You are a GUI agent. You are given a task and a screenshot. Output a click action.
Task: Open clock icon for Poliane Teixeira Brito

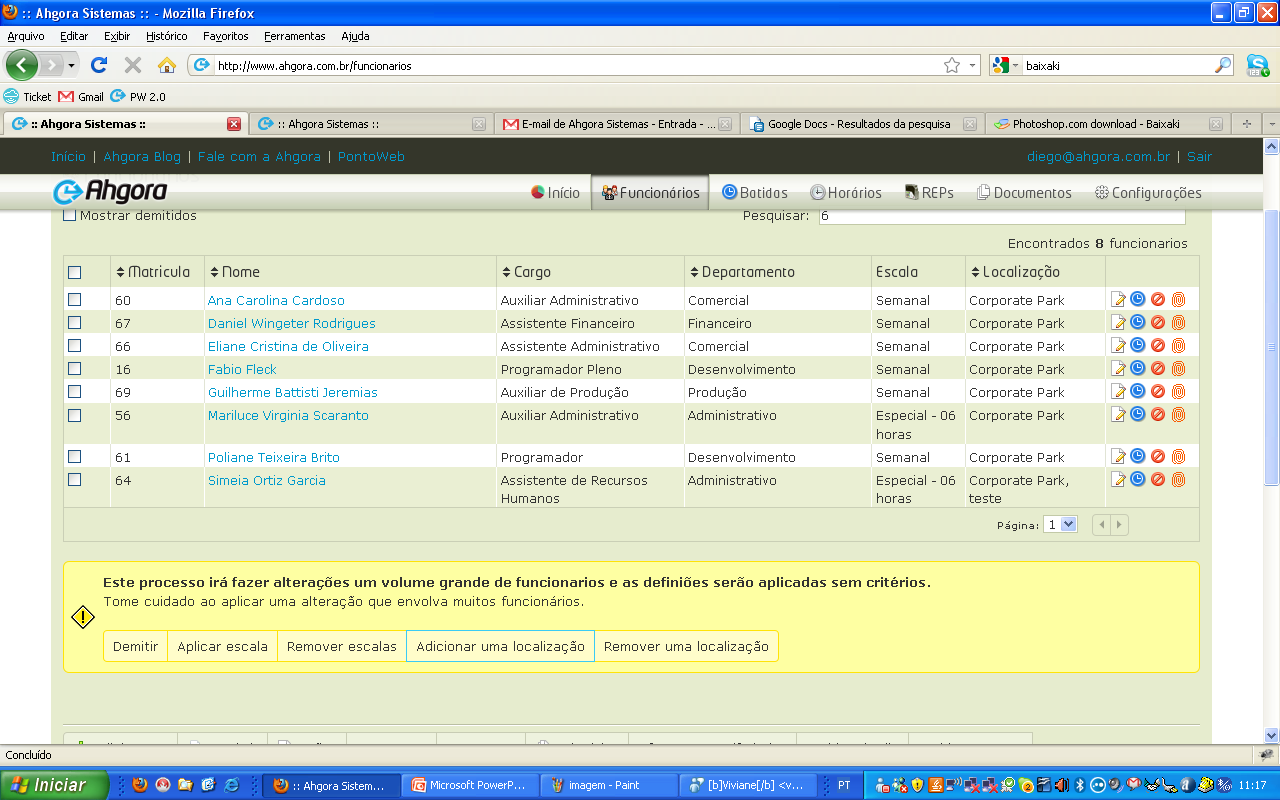click(1138, 456)
